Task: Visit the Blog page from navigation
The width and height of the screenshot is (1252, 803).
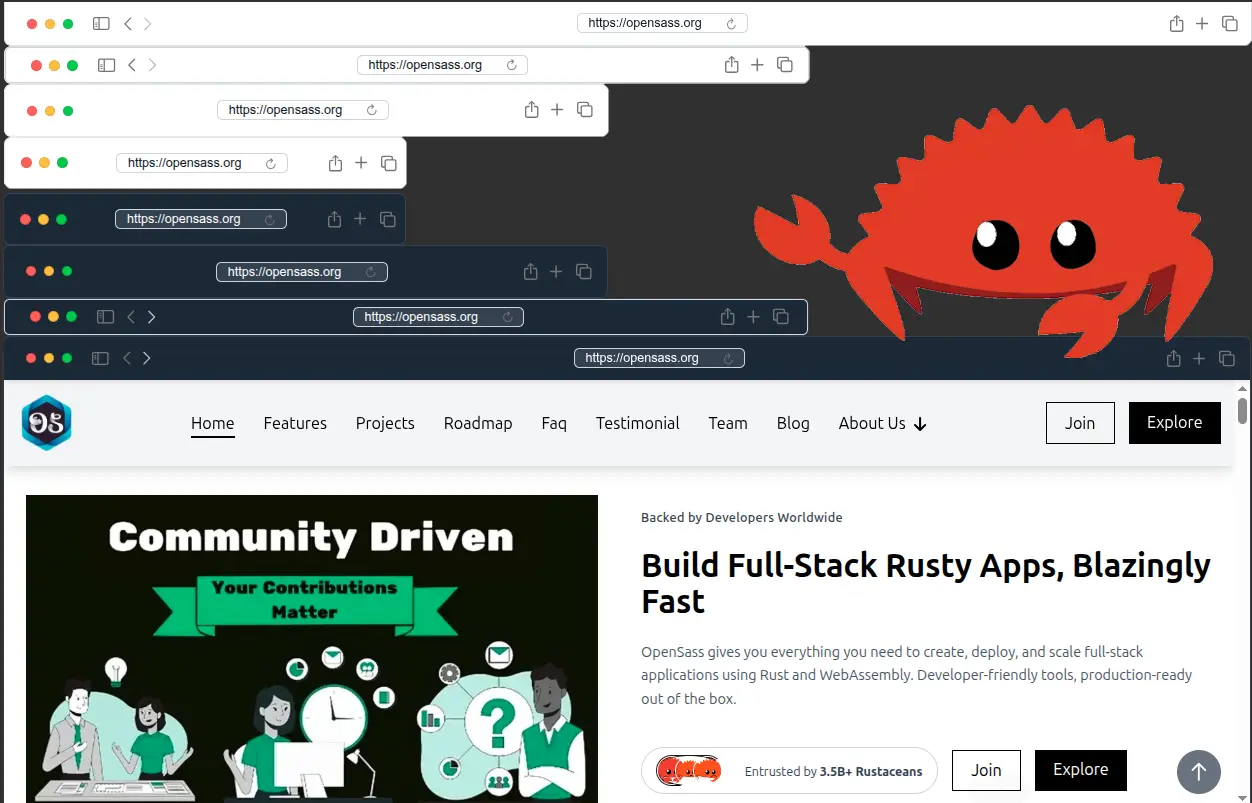Action: (x=793, y=423)
